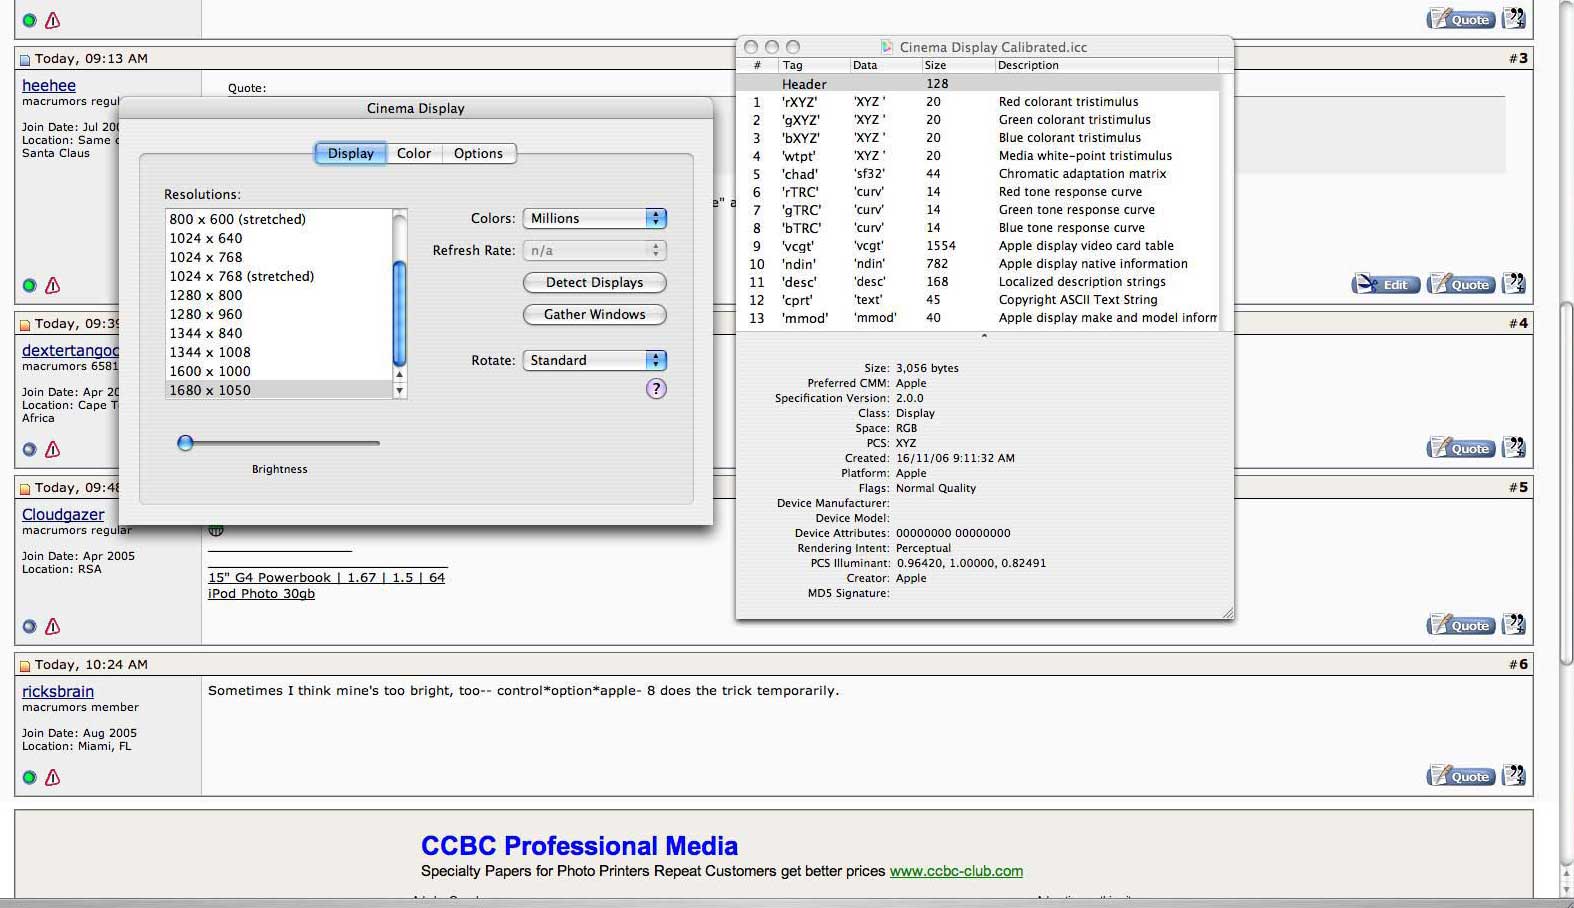Click the Size column header in ICC window

click(x=958, y=65)
